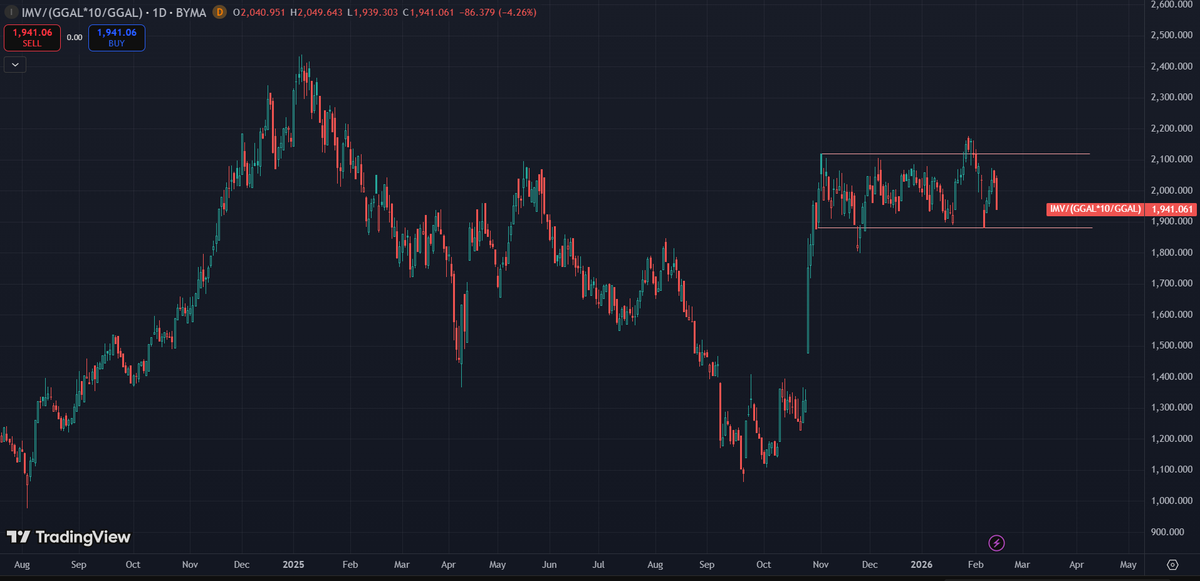Click the 2,200.000 price scale label

pyautogui.click(x=1171, y=129)
